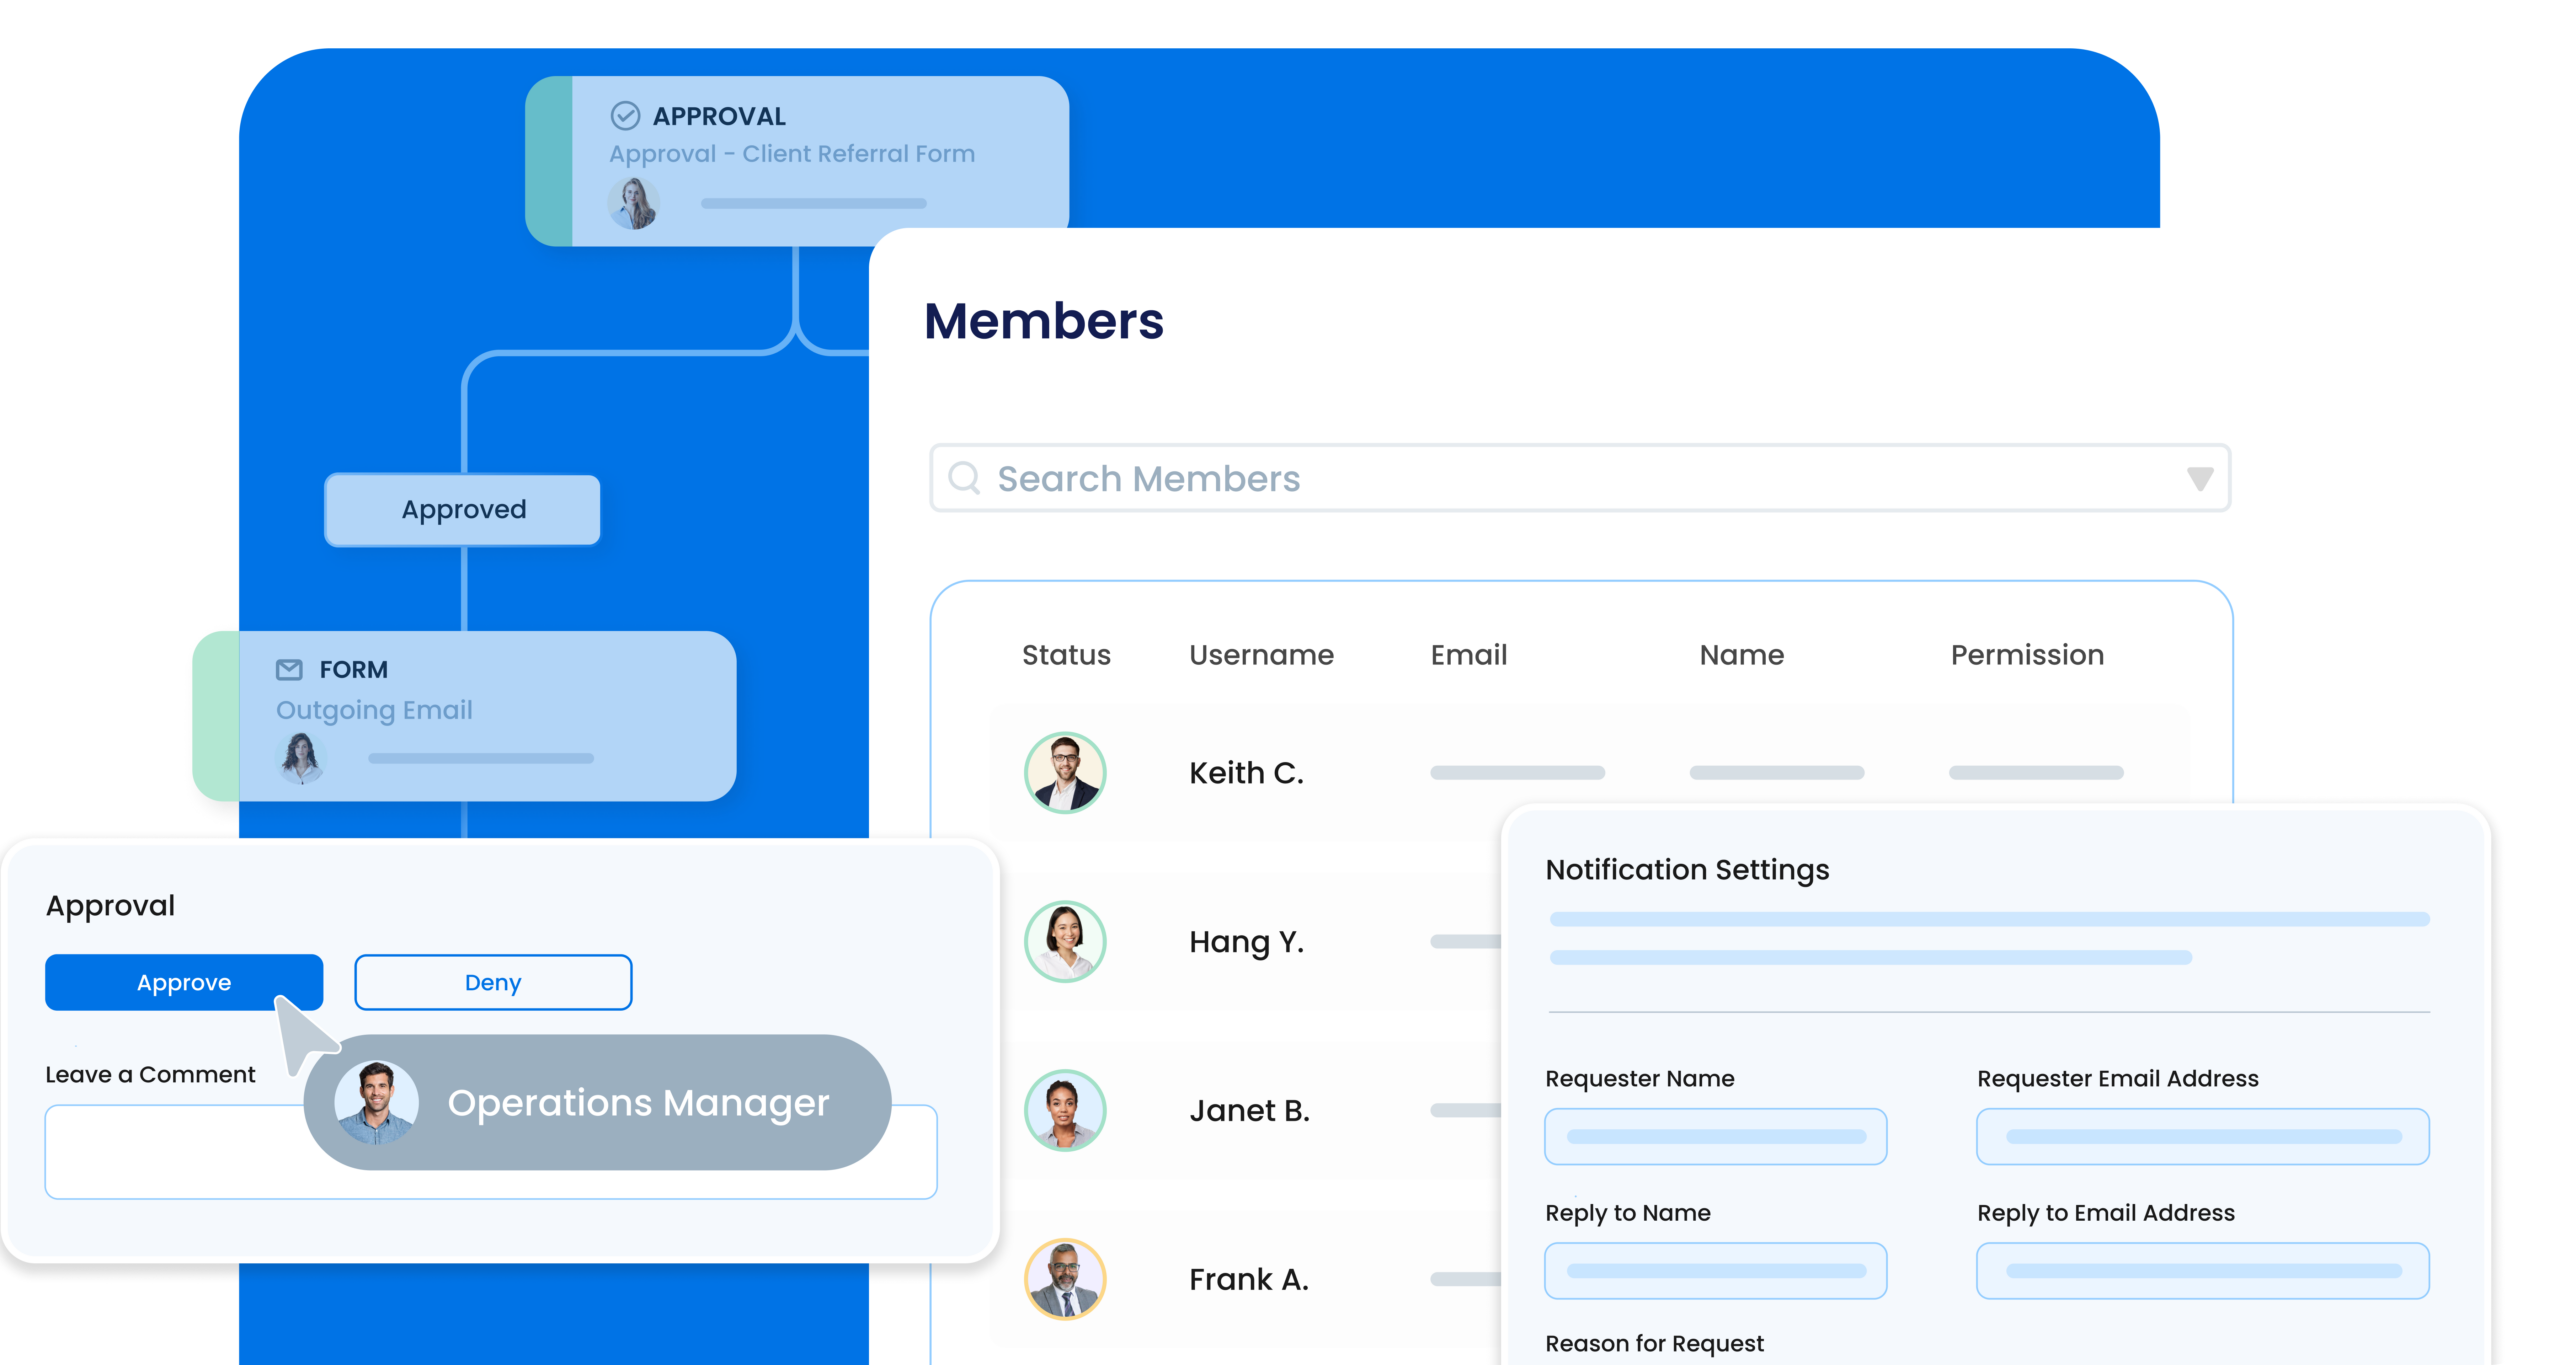Select Keith C.'s profile avatar
Image resolution: width=2560 pixels, height=1365 pixels.
coord(1065,772)
